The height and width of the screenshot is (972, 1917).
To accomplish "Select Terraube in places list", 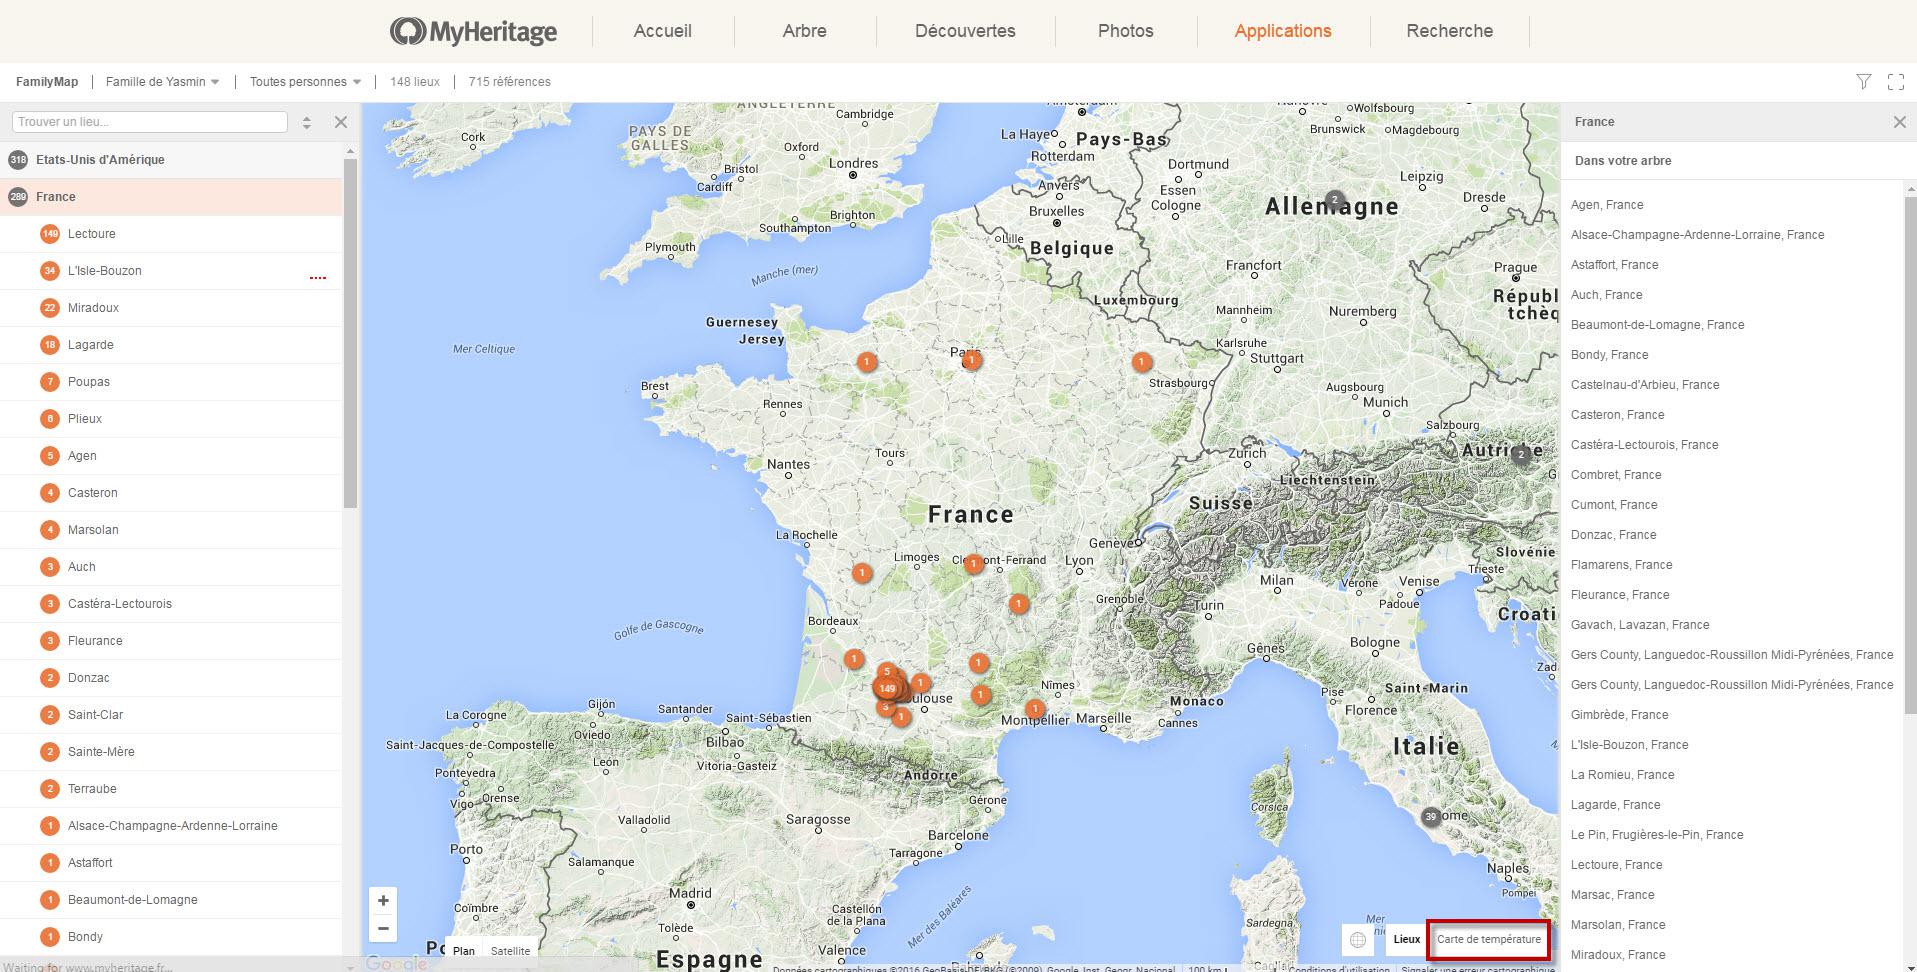I will (x=171, y=789).
